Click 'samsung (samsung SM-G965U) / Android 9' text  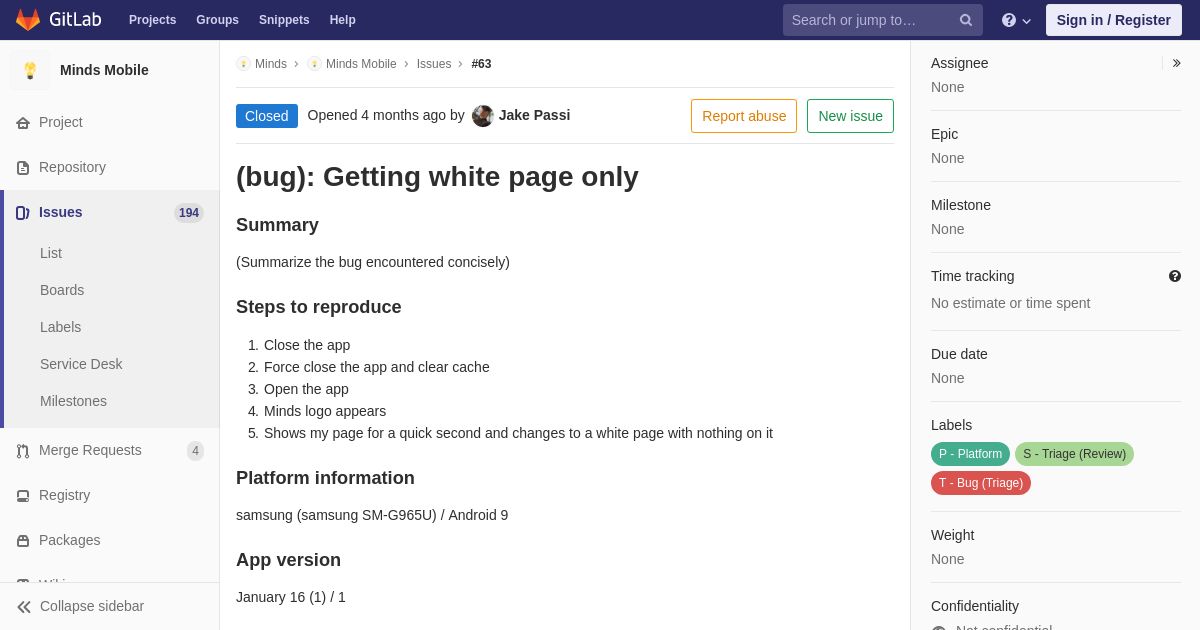(372, 515)
